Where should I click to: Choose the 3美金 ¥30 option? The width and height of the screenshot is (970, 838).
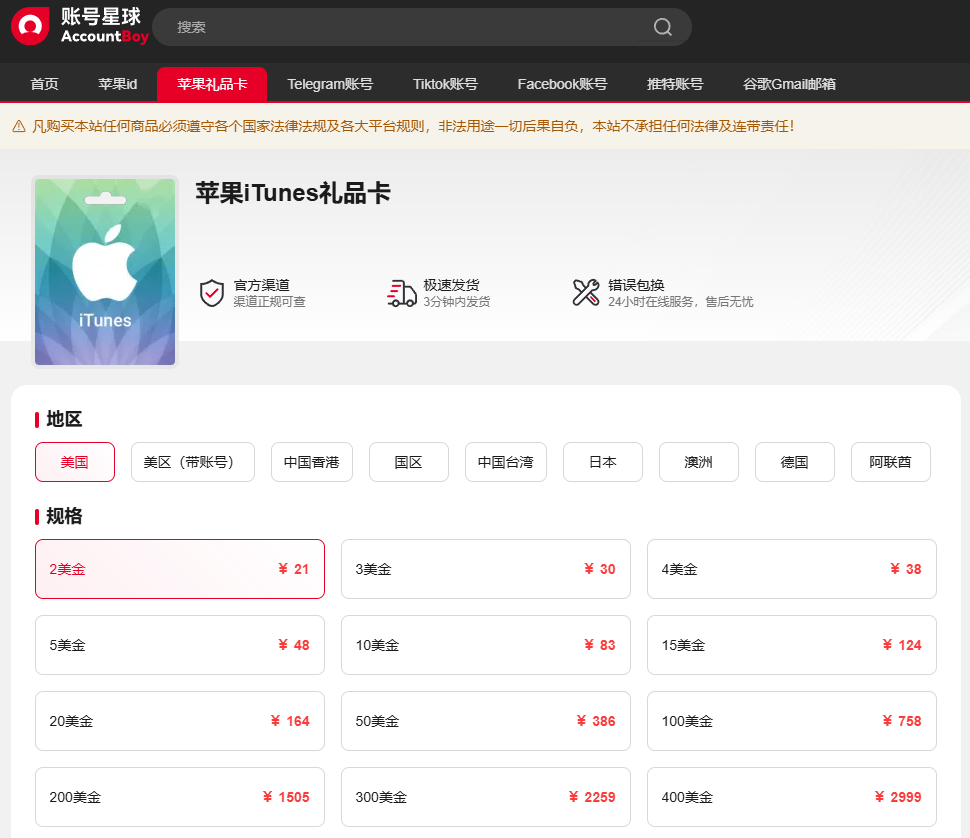[486, 569]
